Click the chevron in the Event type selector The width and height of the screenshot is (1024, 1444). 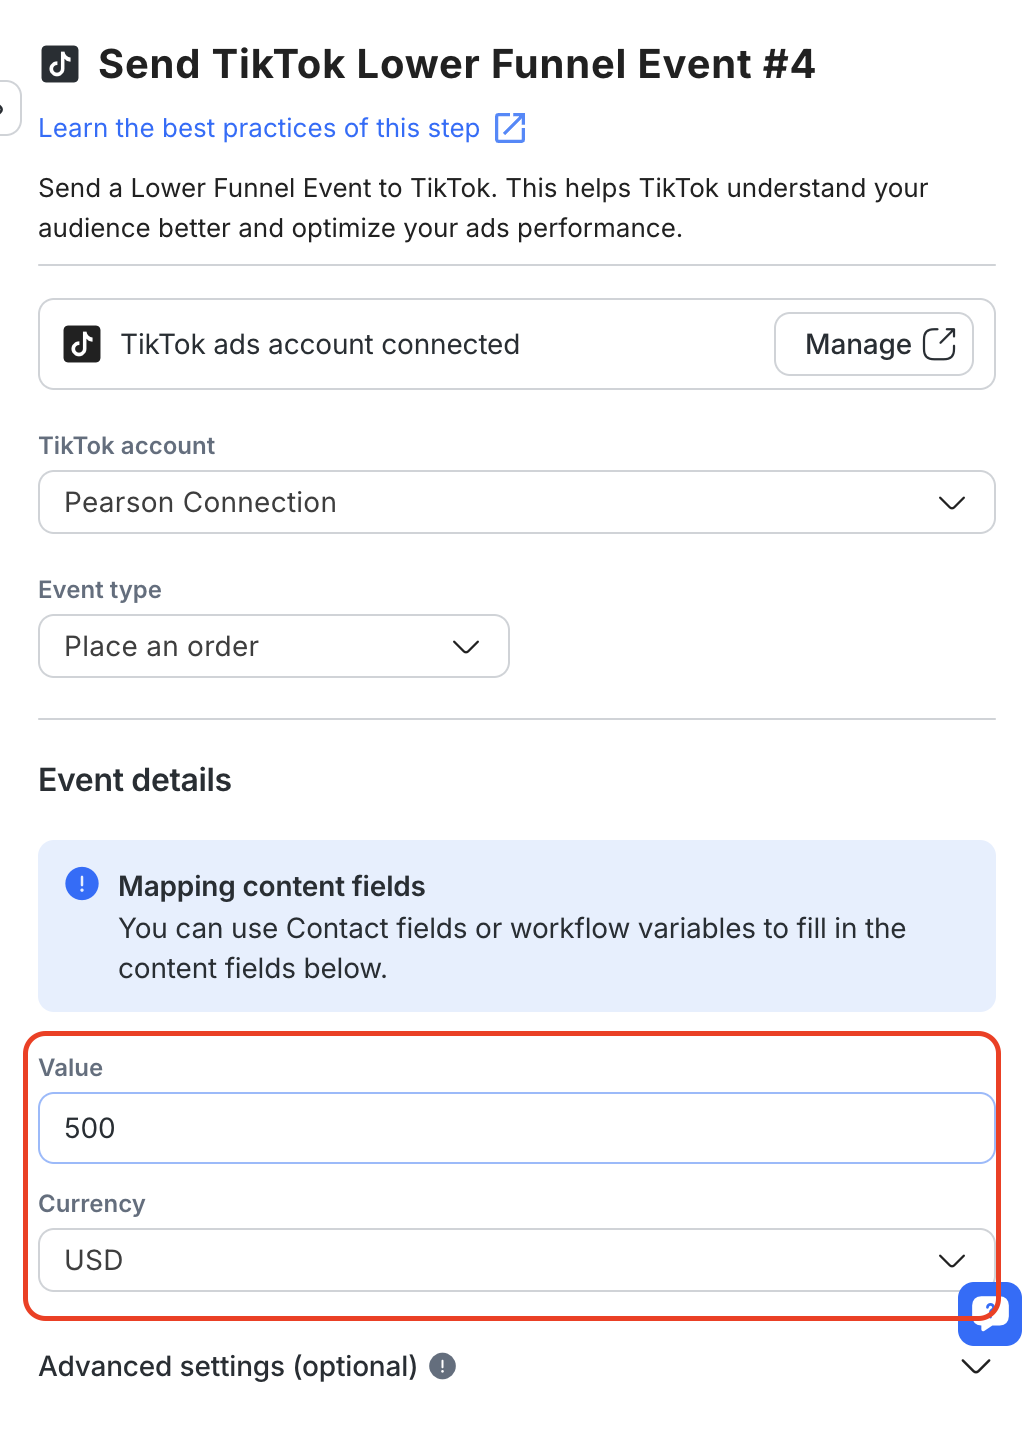[x=465, y=647]
